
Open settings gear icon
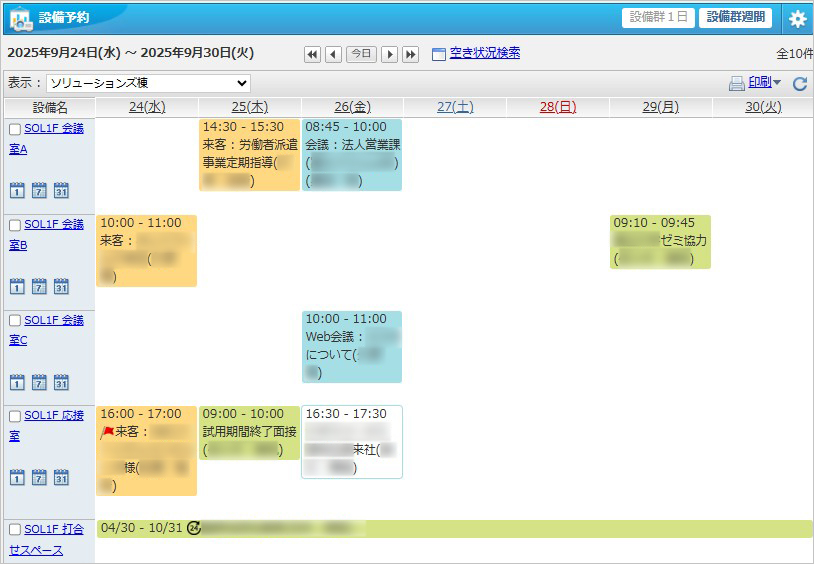[797, 18]
